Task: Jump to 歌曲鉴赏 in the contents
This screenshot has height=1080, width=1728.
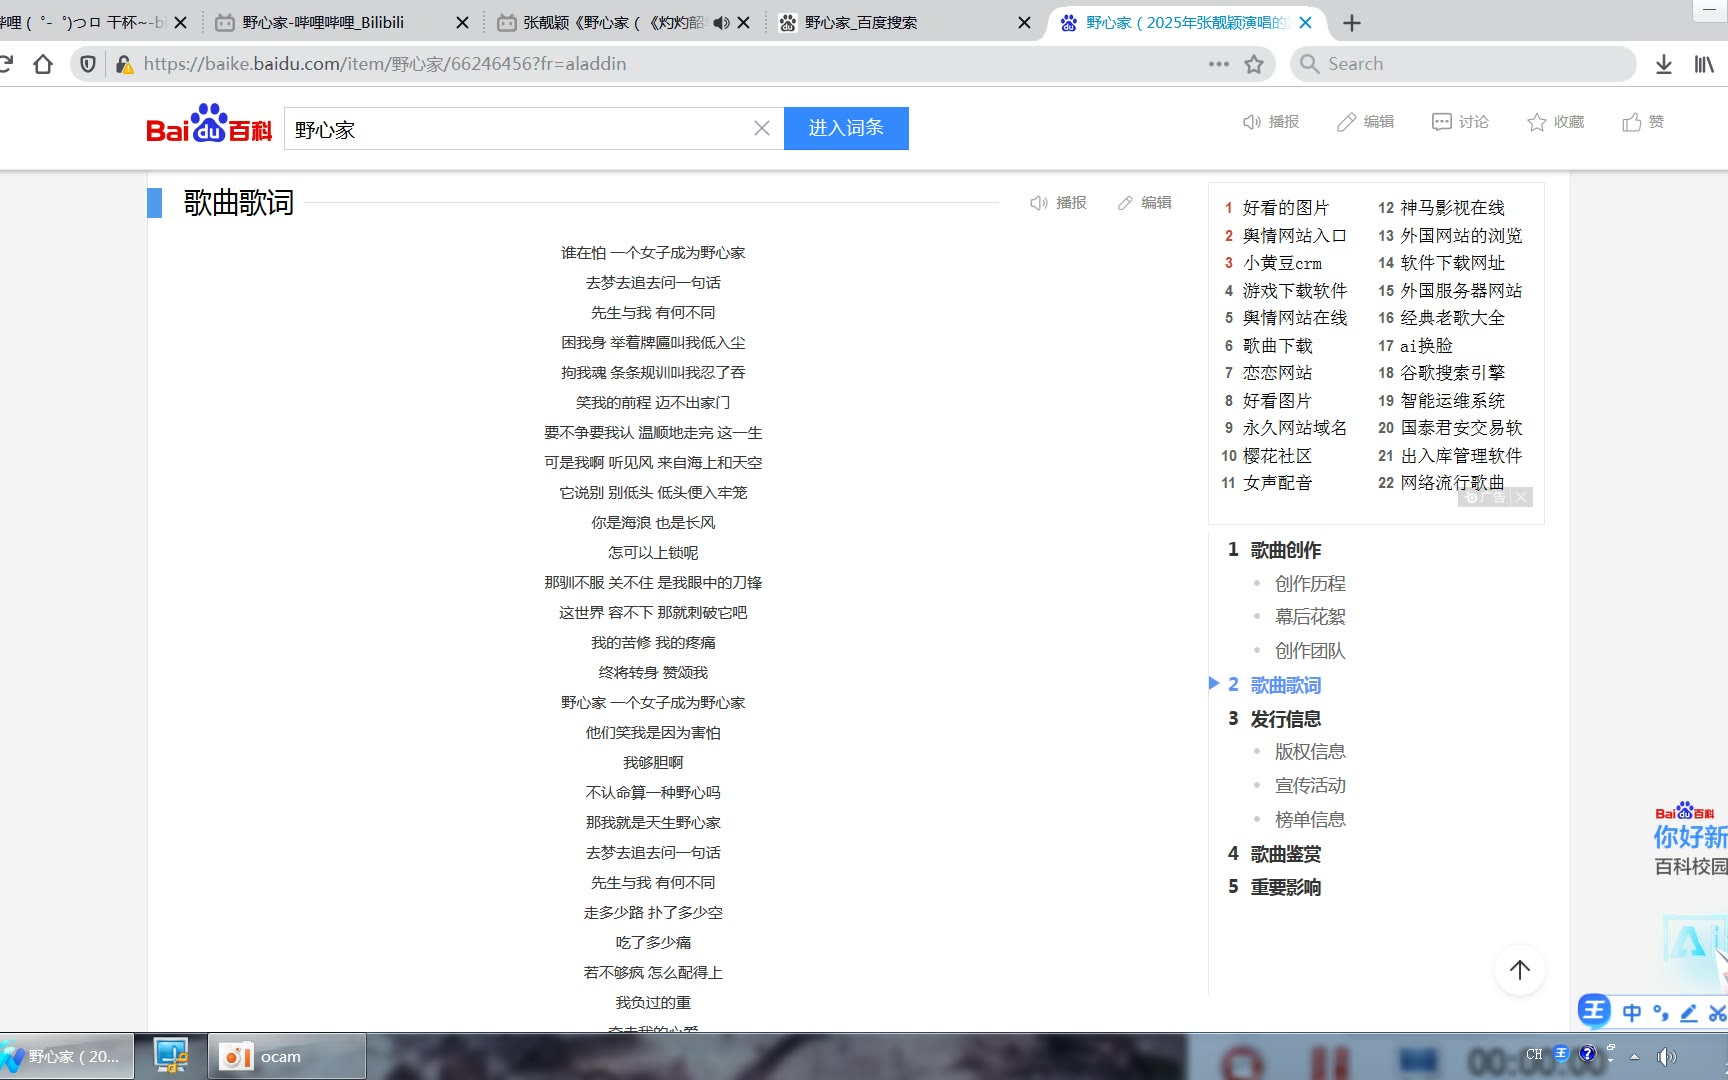Action: tap(1285, 854)
